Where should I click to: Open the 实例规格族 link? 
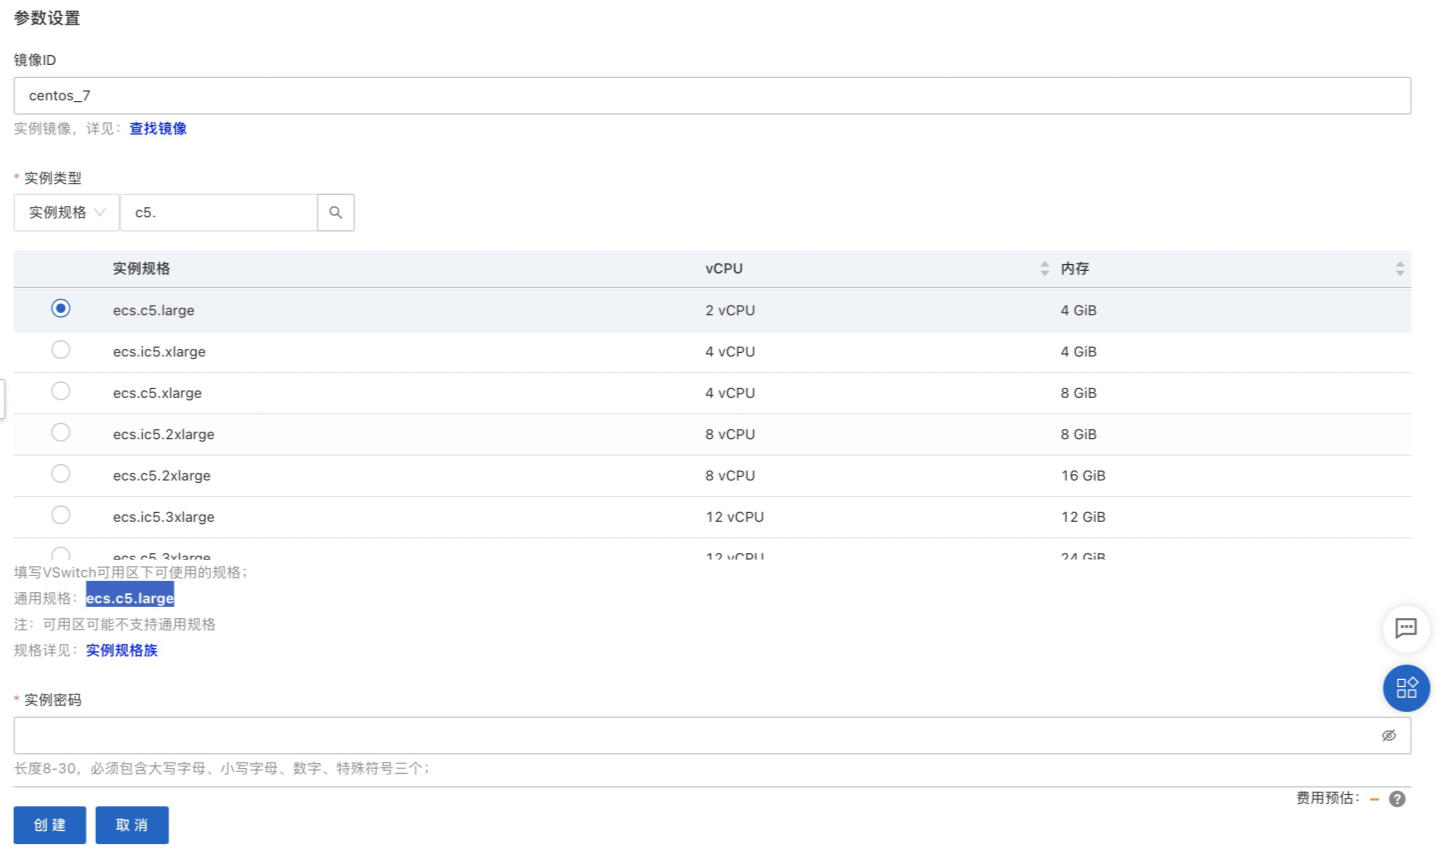point(122,650)
